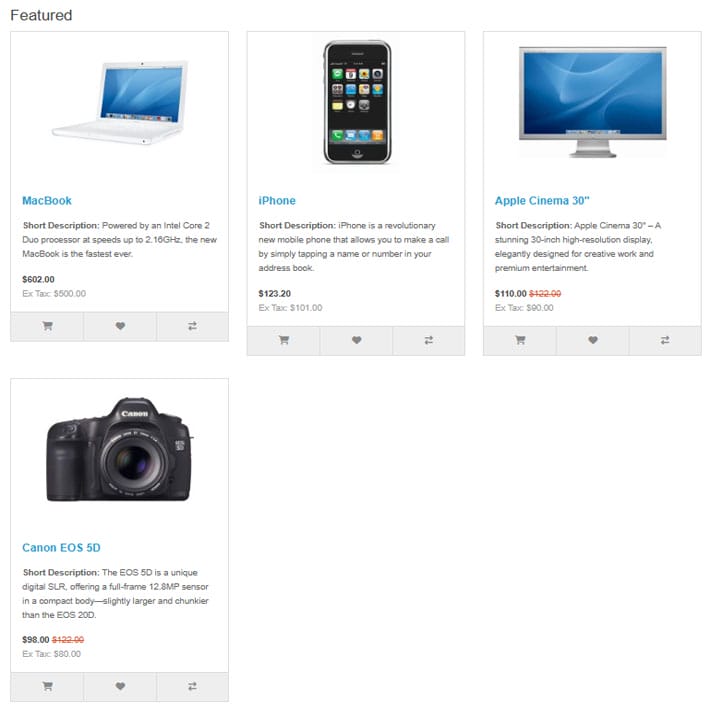This screenshot has height=710, width=710.
Task: Add MacBook to wish list heart
Action: (120, 326)
